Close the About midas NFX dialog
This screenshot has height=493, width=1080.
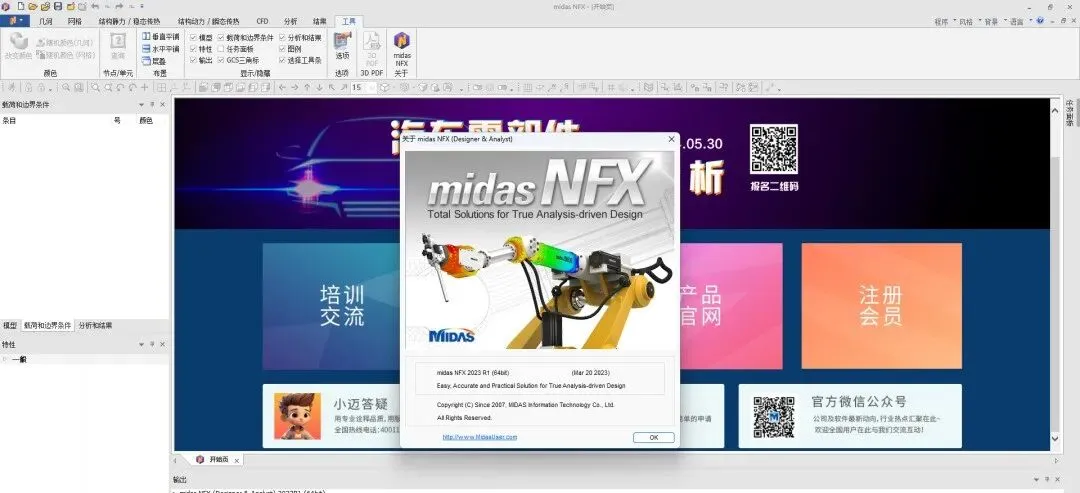tap(672, 138)
